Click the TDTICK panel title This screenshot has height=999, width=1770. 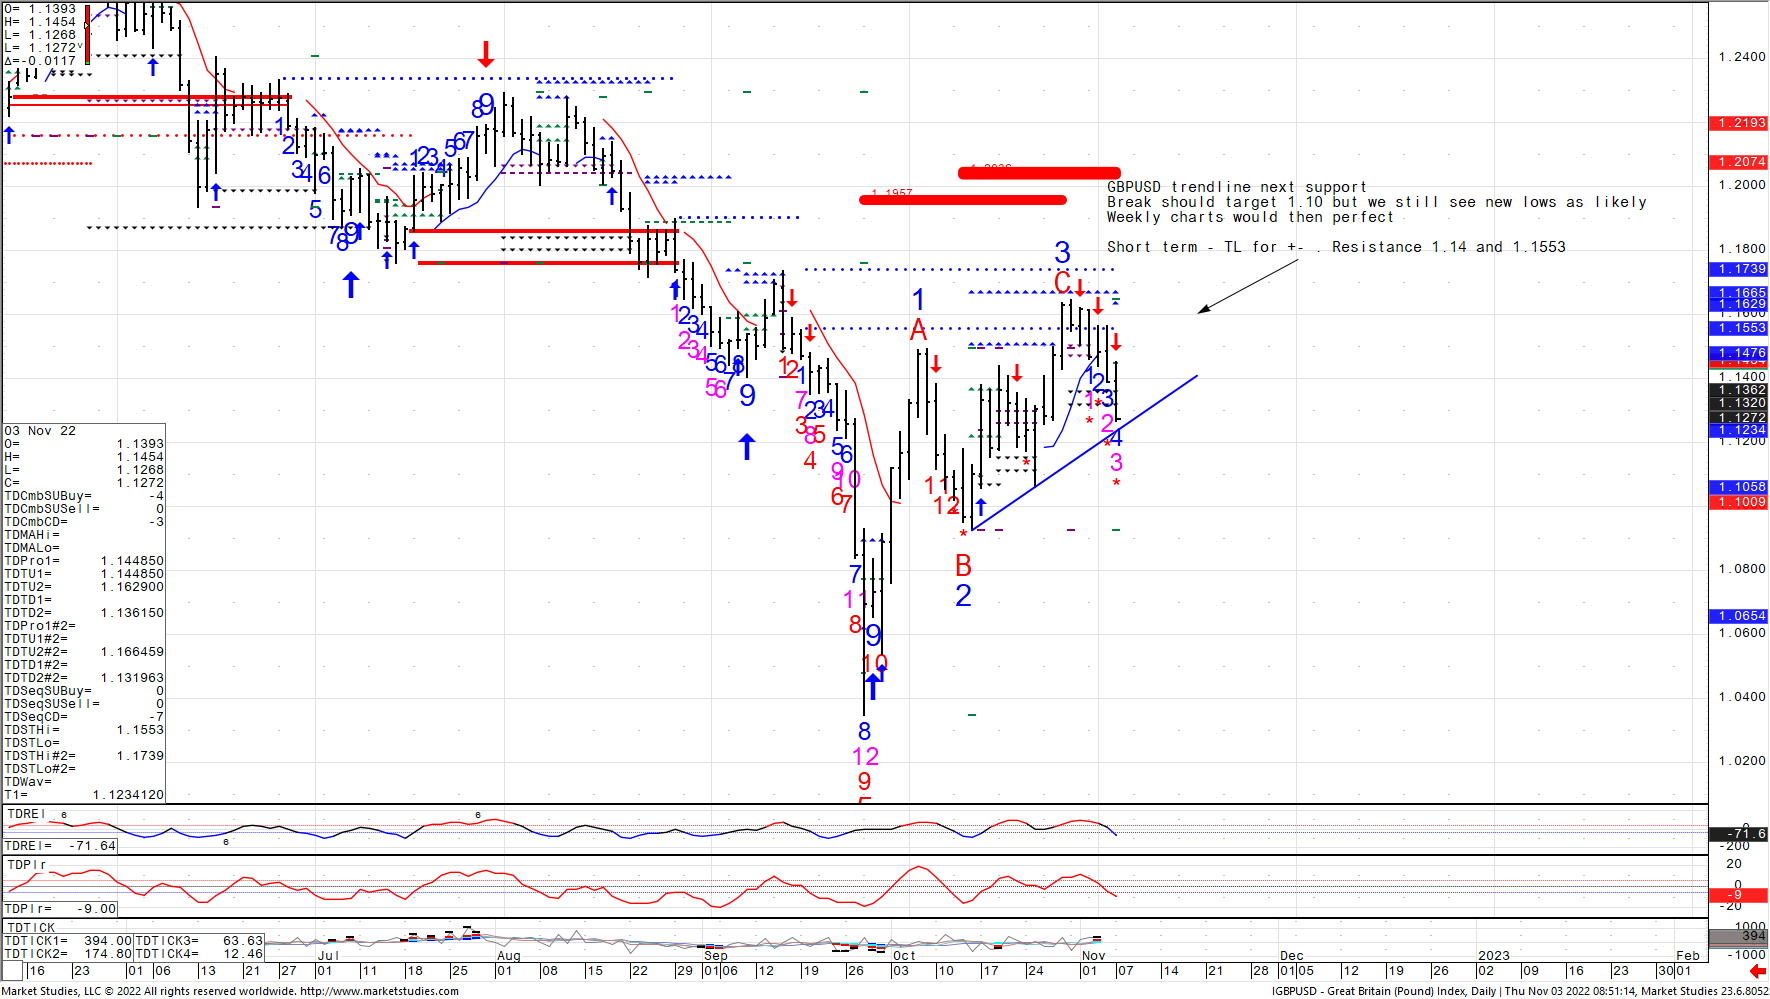(x=31, y=928)
